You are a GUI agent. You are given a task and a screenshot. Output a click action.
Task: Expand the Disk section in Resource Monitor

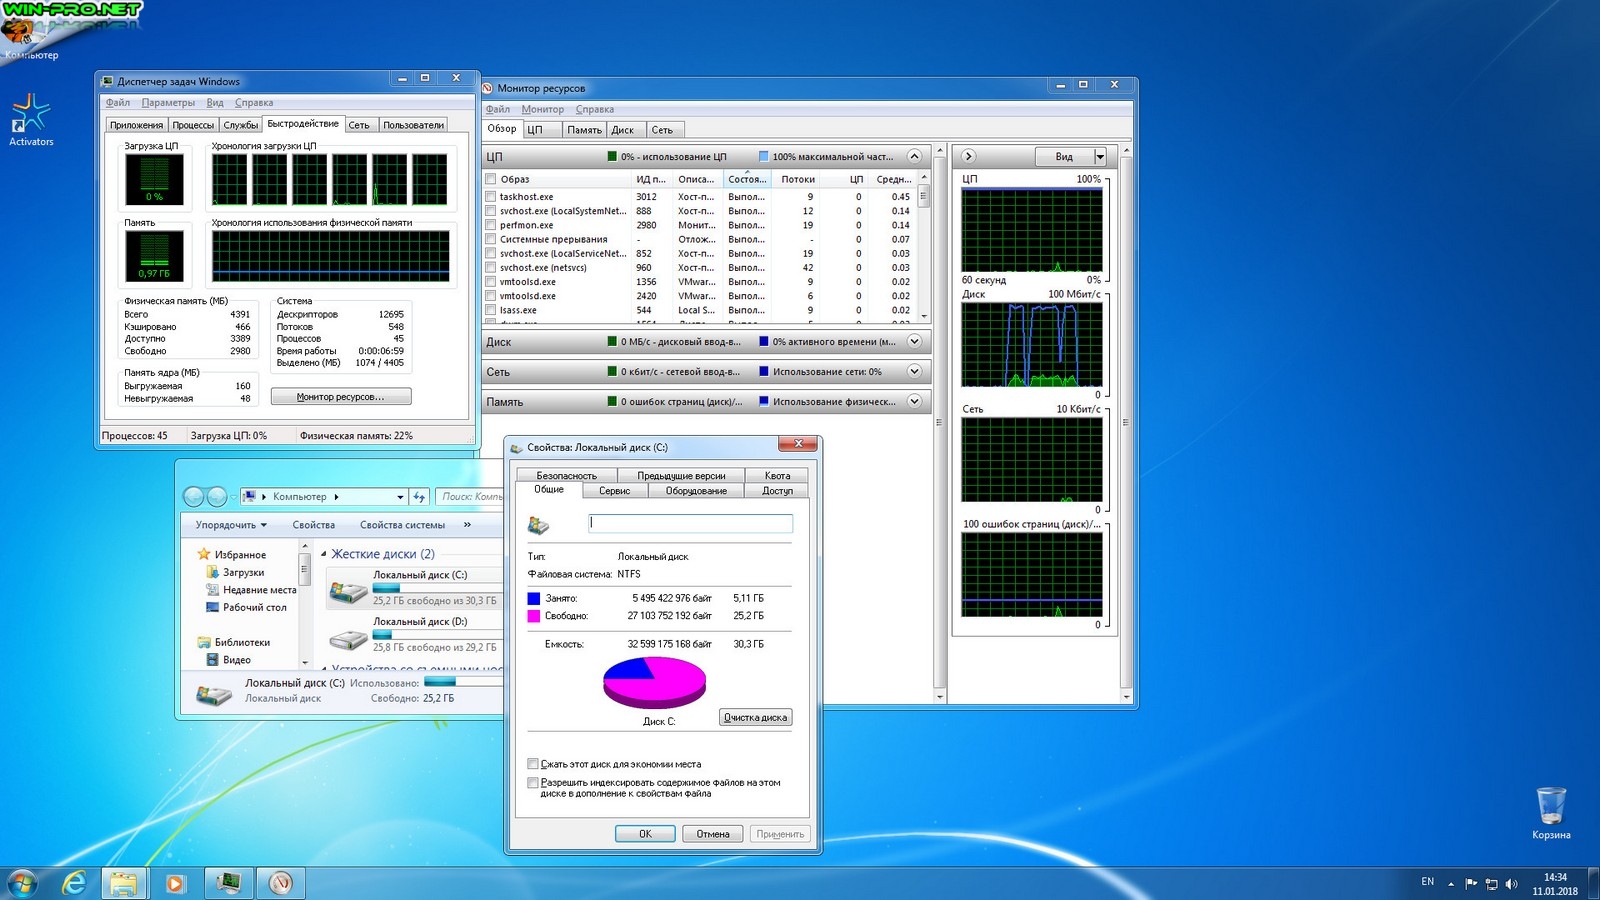[x=914, y=342]
